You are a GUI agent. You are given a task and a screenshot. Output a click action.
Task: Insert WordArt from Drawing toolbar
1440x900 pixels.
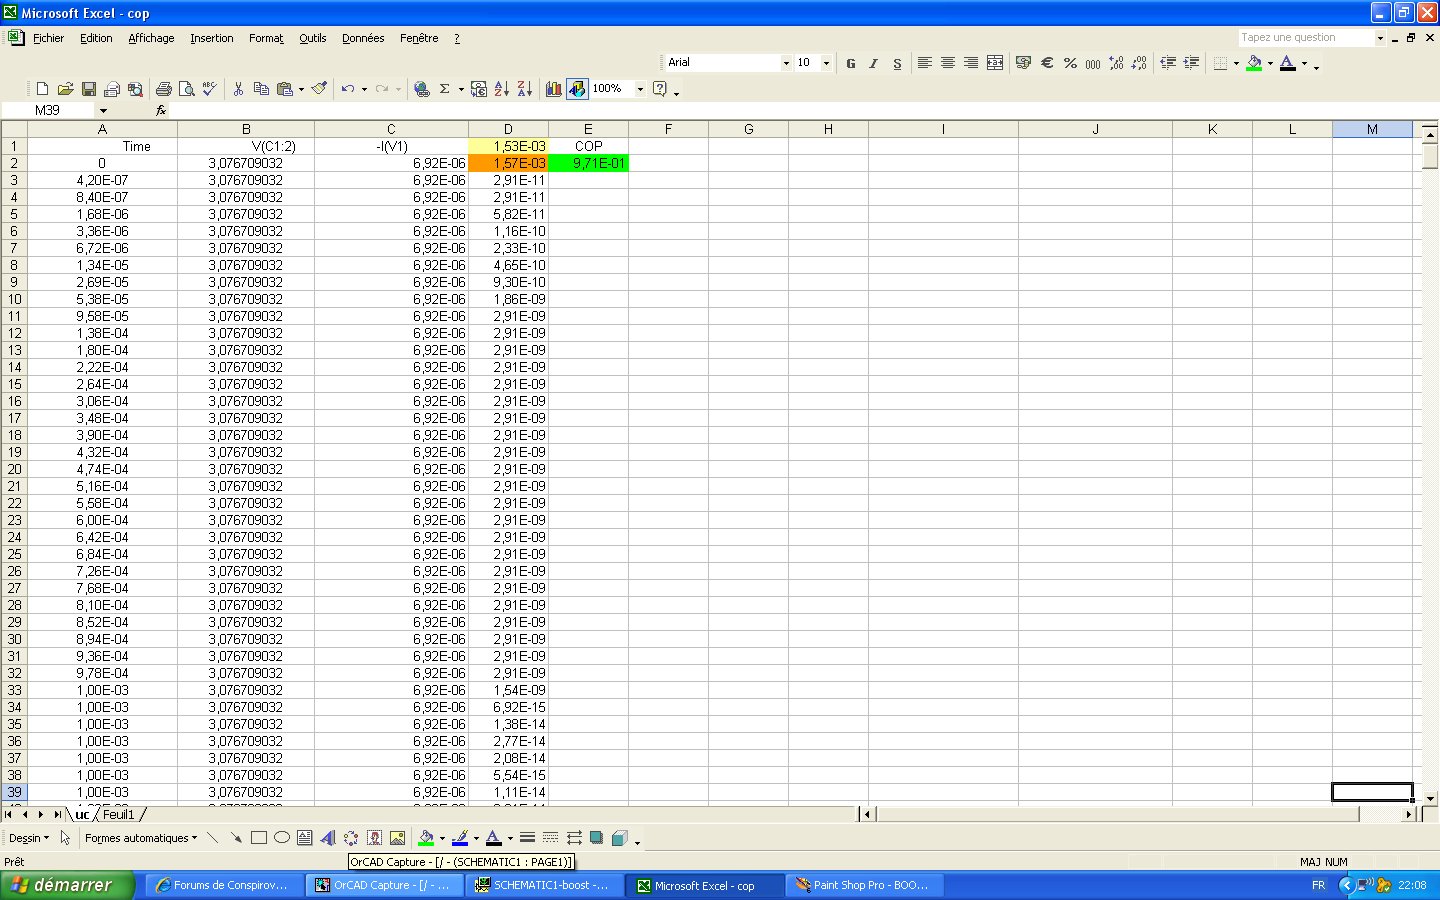pos(328,838)
